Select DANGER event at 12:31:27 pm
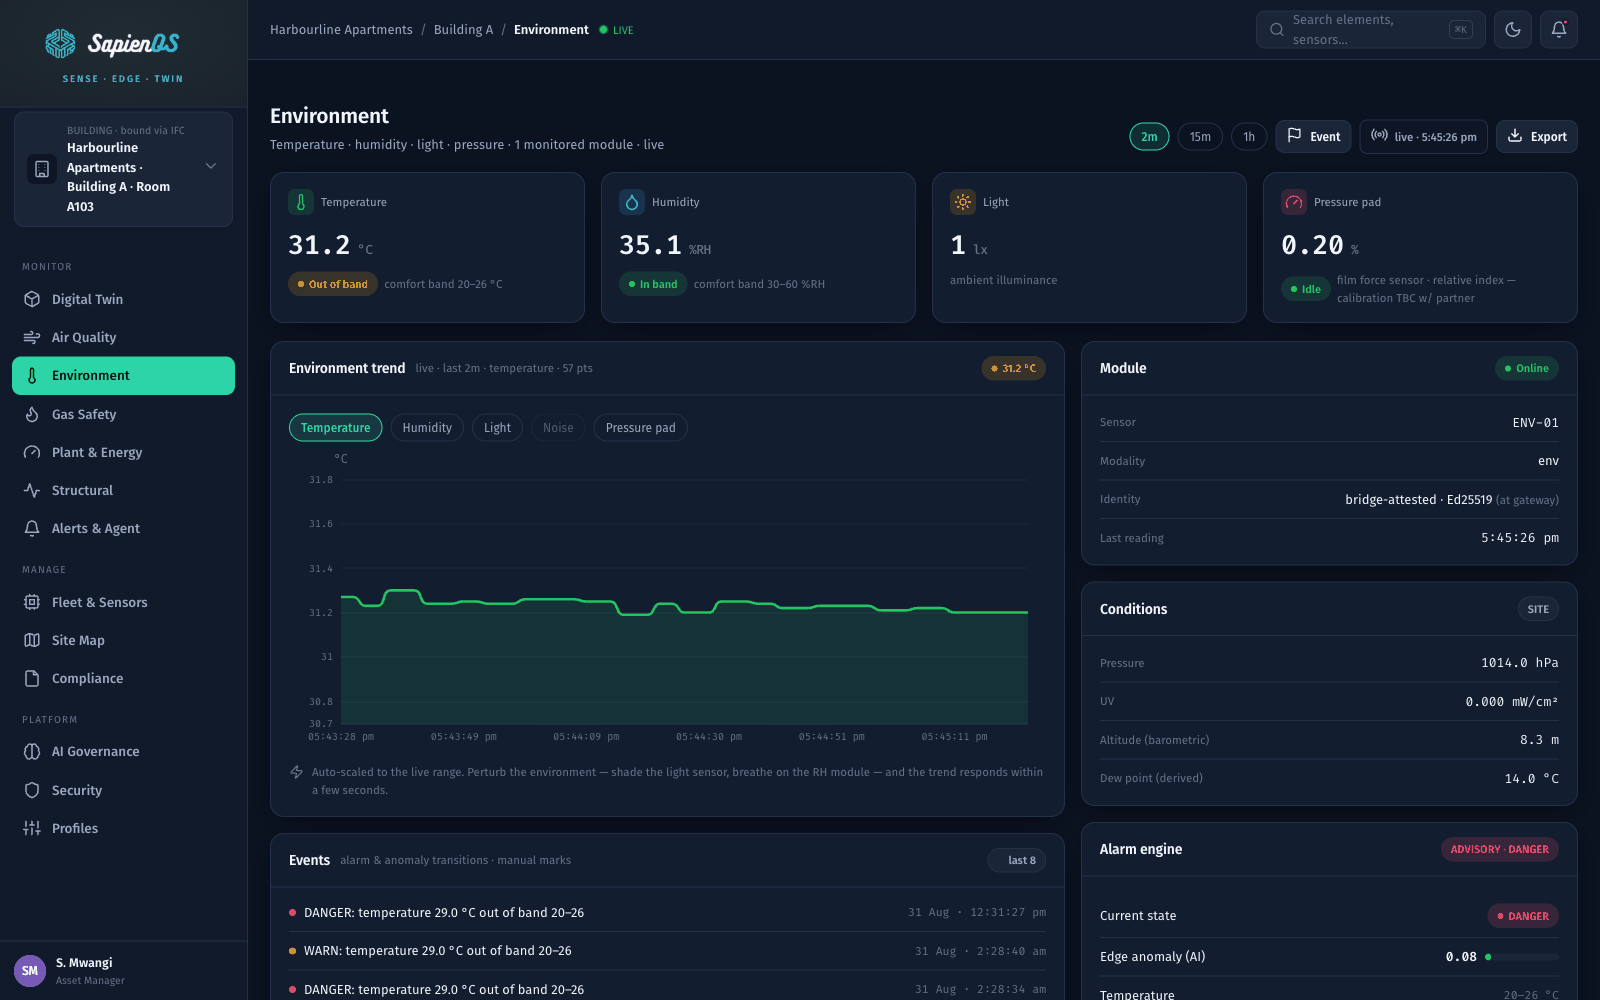 pos(667,912)
